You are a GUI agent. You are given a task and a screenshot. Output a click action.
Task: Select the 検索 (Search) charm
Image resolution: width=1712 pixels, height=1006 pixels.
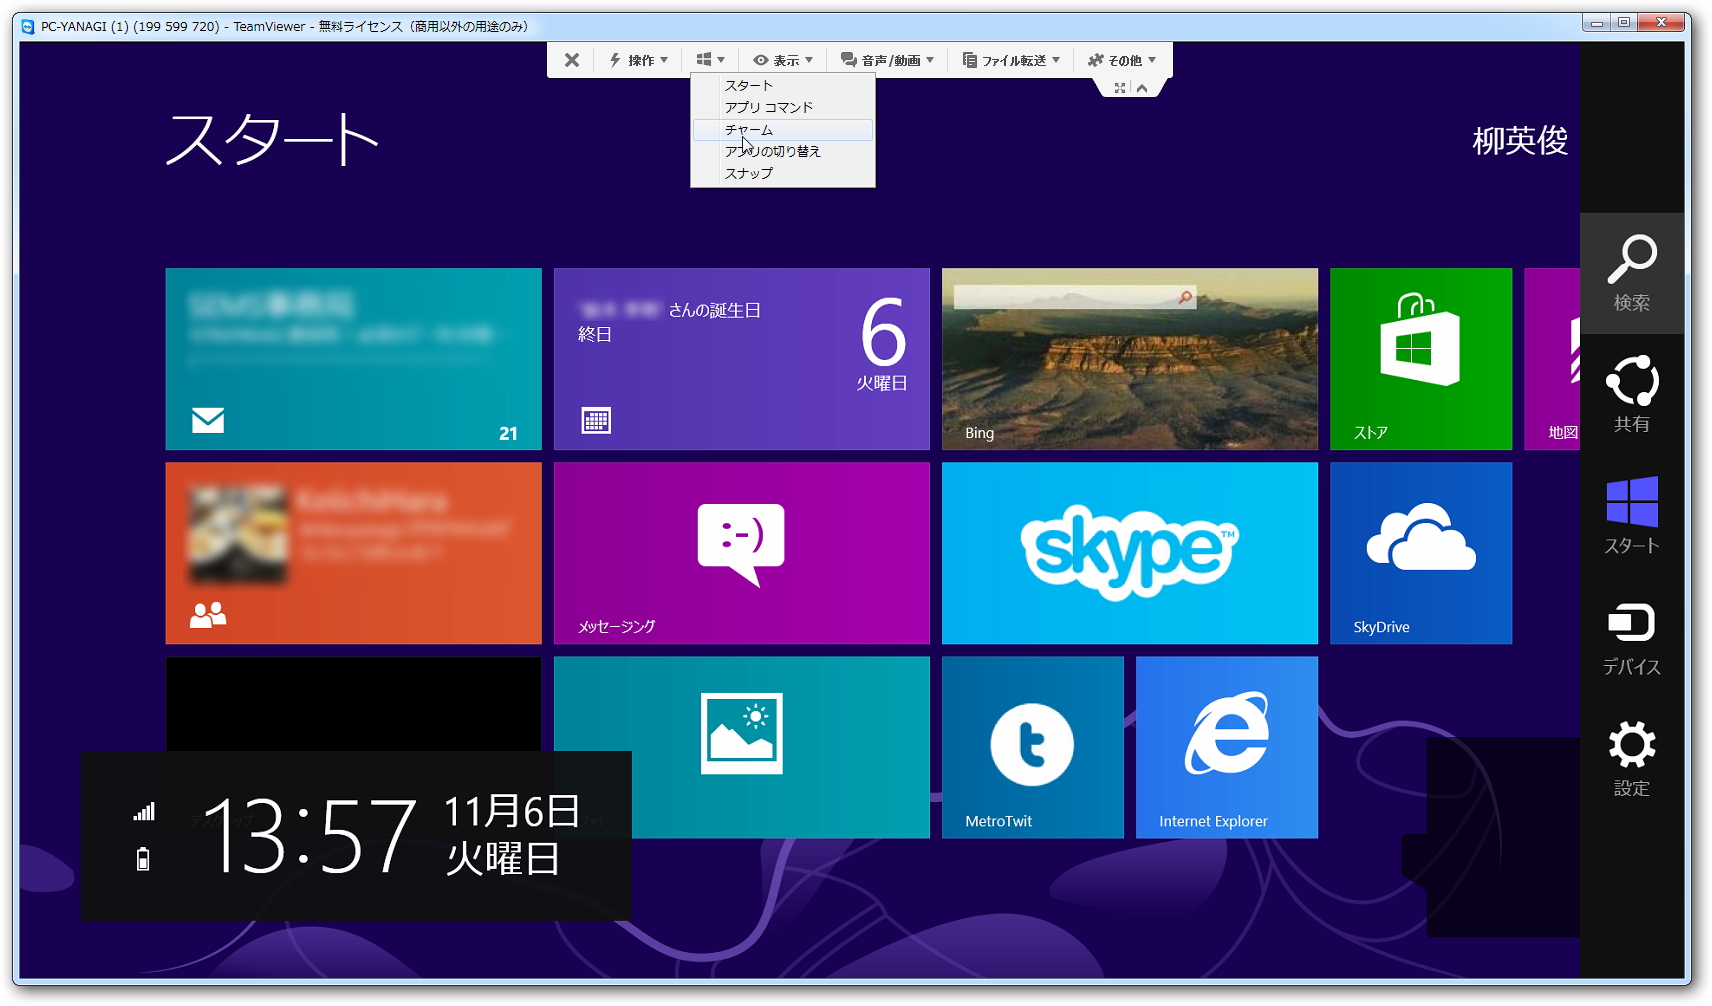coord(1630,273)
